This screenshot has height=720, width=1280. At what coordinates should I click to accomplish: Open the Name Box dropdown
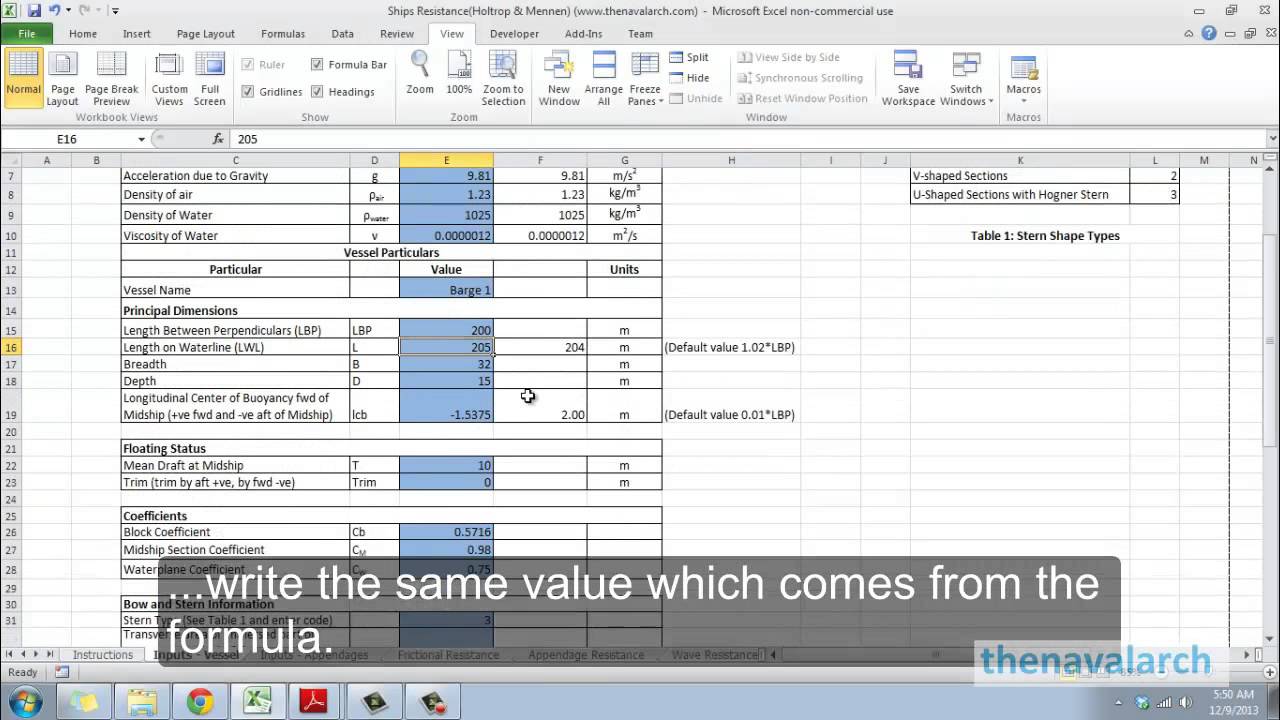click(x=142, y=139)
